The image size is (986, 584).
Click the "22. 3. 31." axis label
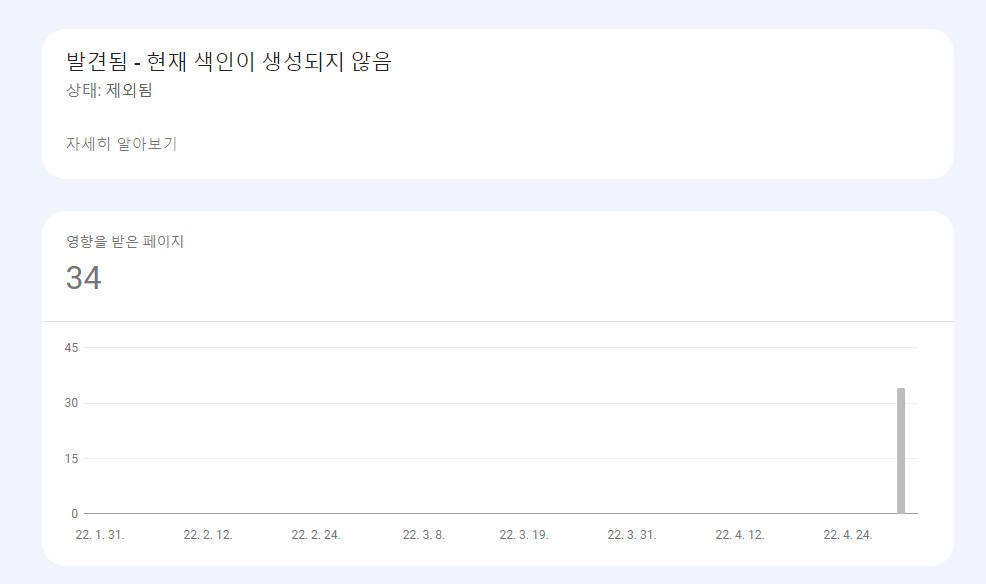[634, 536]
